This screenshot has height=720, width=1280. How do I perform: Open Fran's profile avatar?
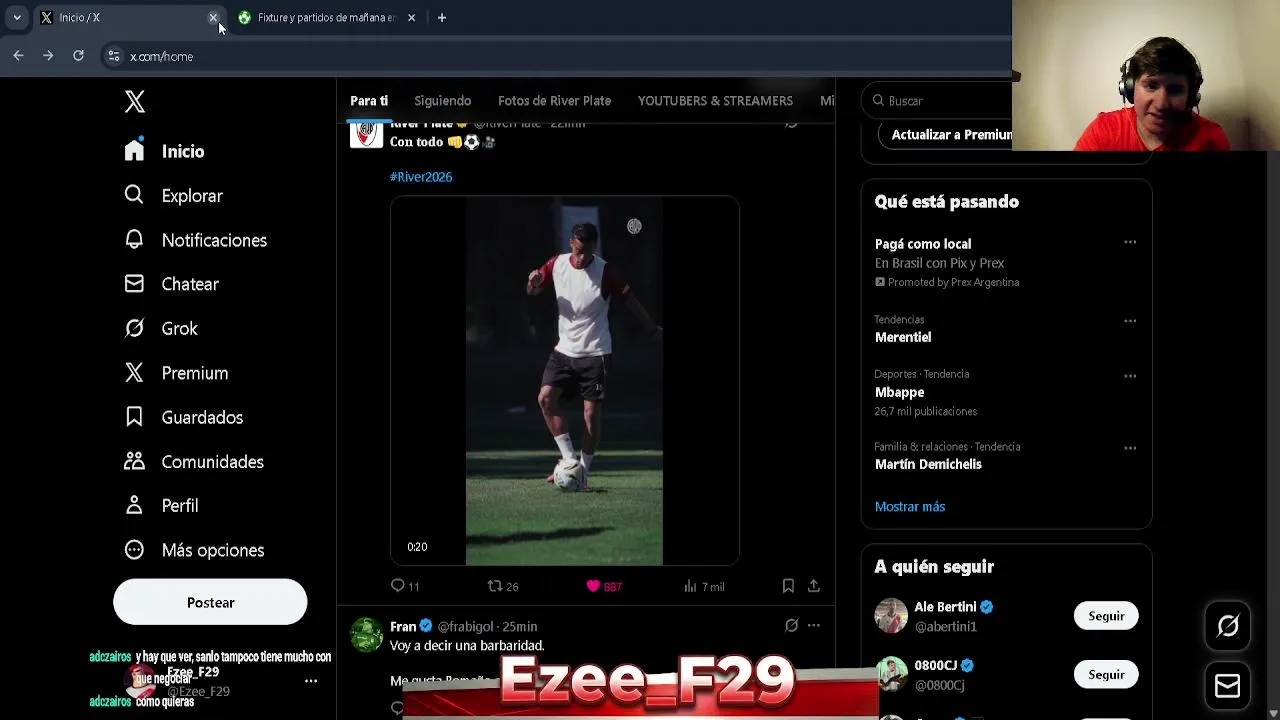(x=366, y=634)
